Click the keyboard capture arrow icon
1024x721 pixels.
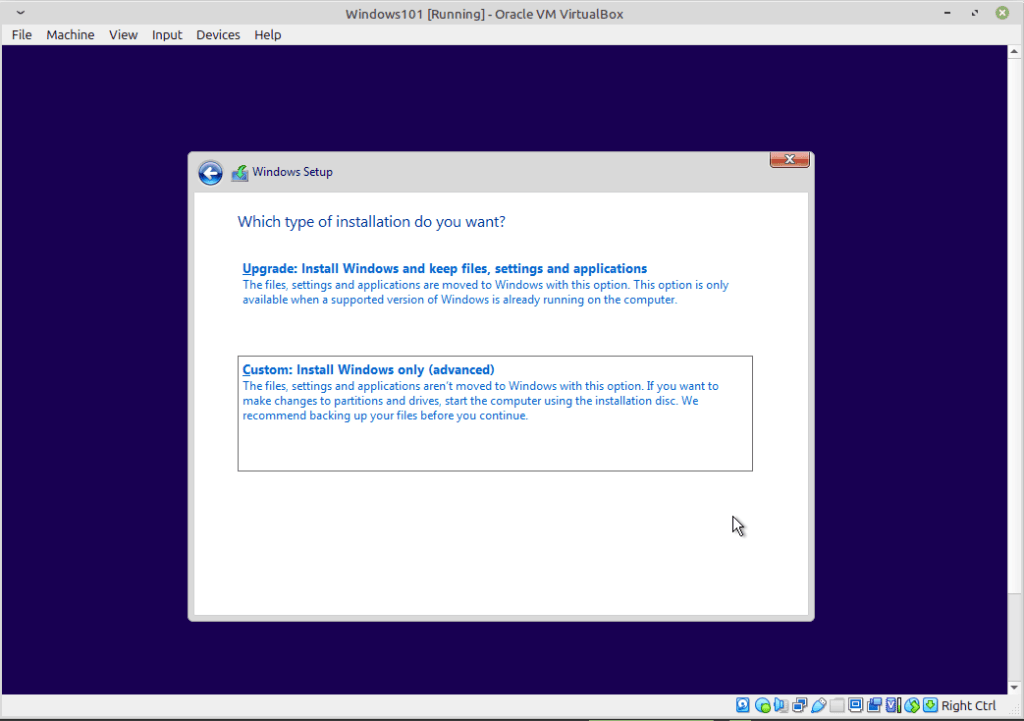point(930,705)
